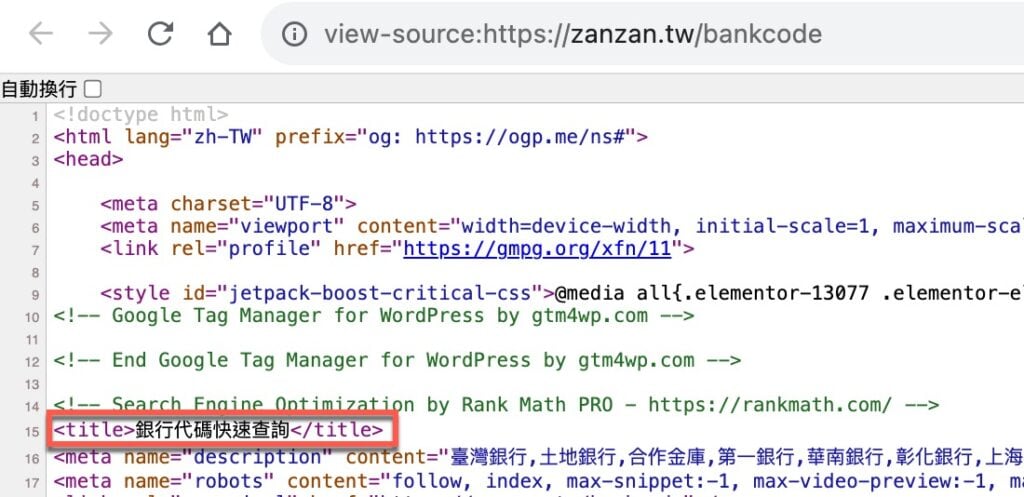Focus the view-source URL address bar

tap(642, 33)
